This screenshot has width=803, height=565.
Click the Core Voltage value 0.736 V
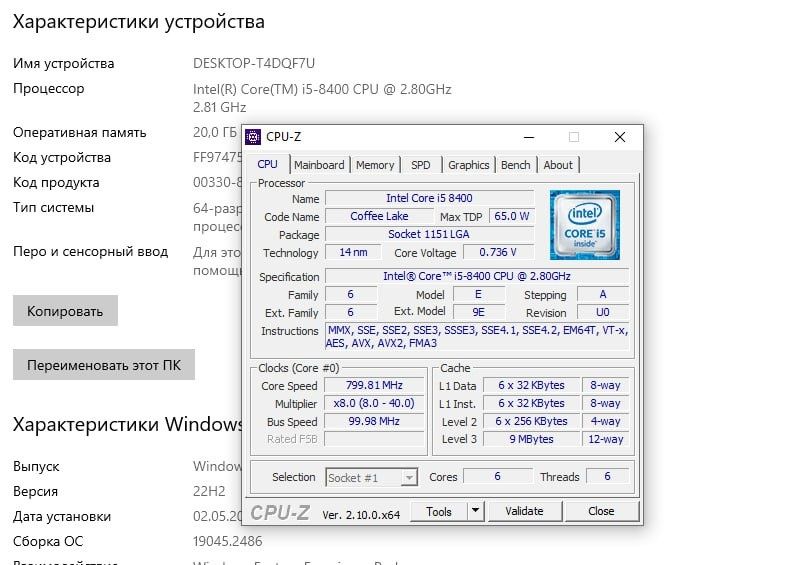[498, 253]
